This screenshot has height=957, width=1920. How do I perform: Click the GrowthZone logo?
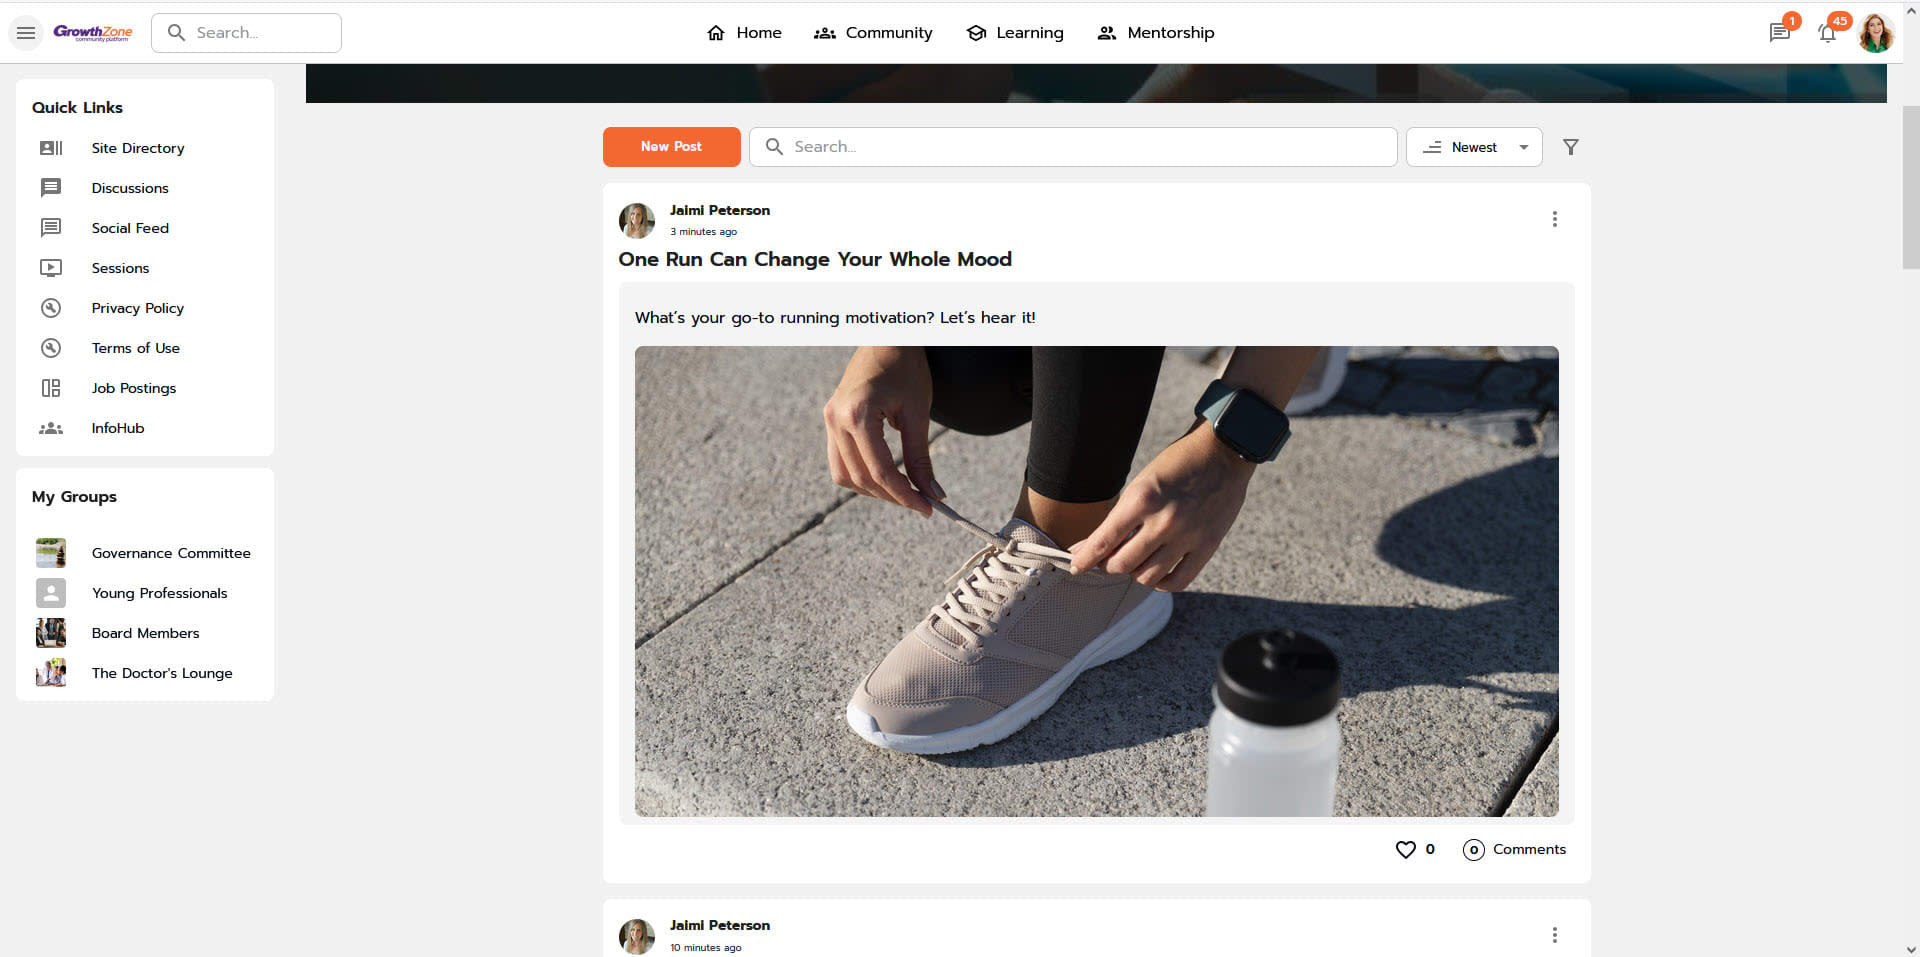[x=93, y=33]
